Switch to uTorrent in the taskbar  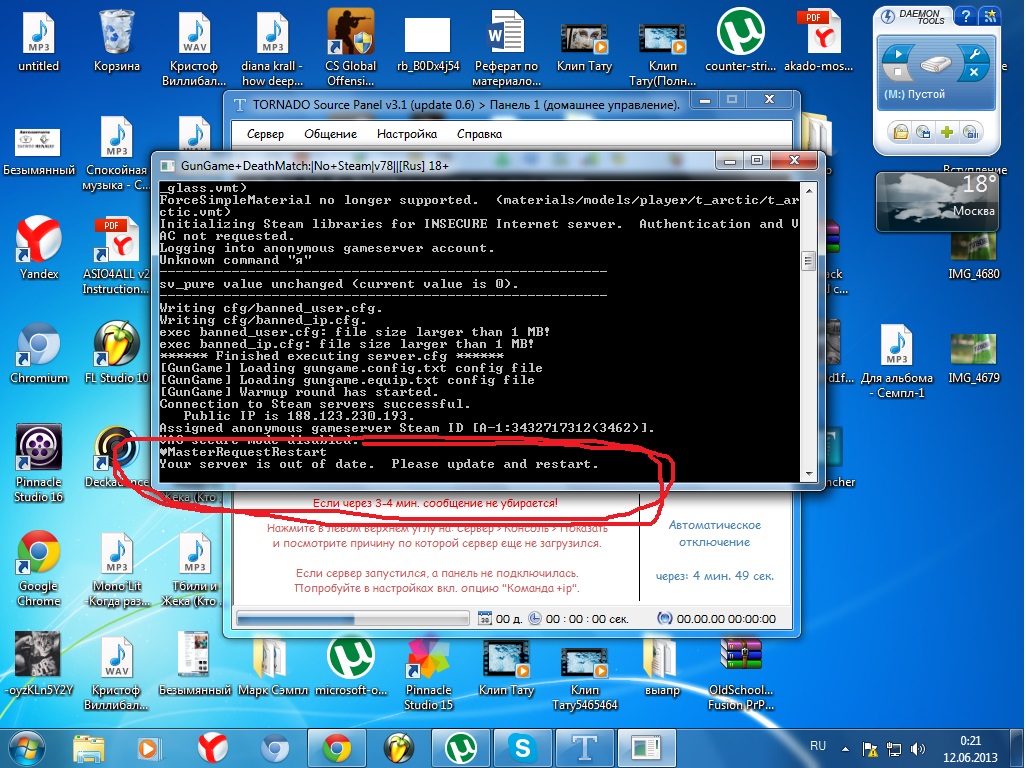[x=461, y=748]
